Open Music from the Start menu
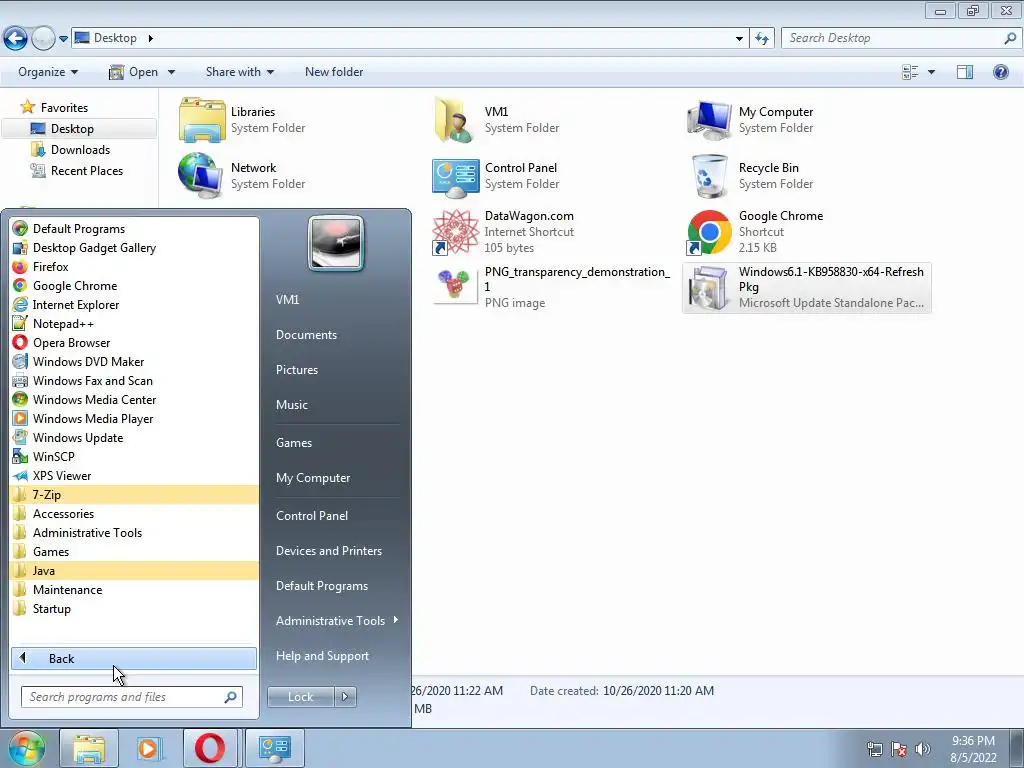 click(x=291, y=405)
